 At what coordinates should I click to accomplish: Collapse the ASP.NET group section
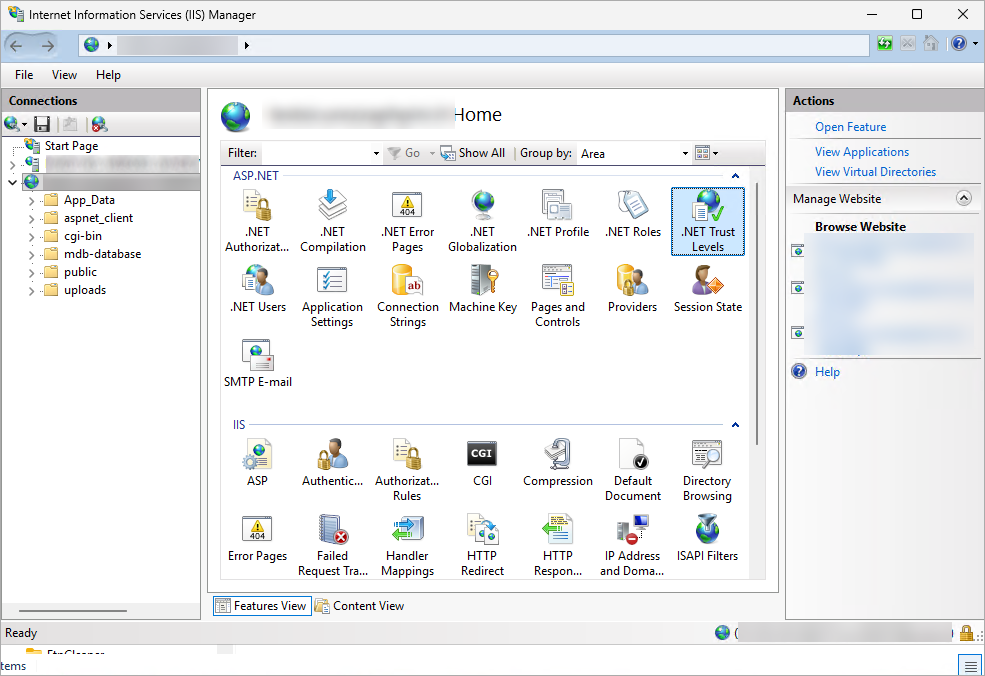tap(736, 176)
